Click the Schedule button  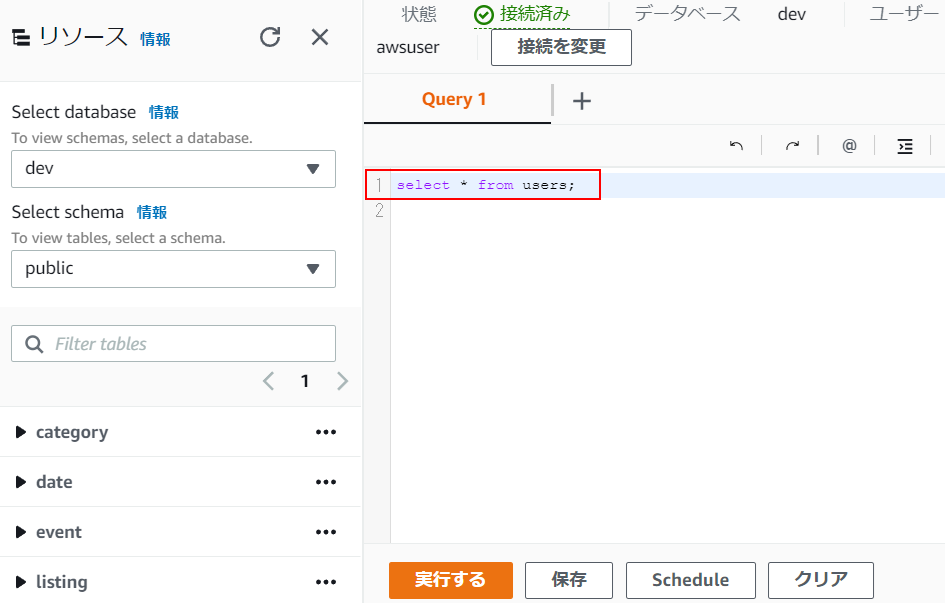pyautogui.click(x=691, y=580)
